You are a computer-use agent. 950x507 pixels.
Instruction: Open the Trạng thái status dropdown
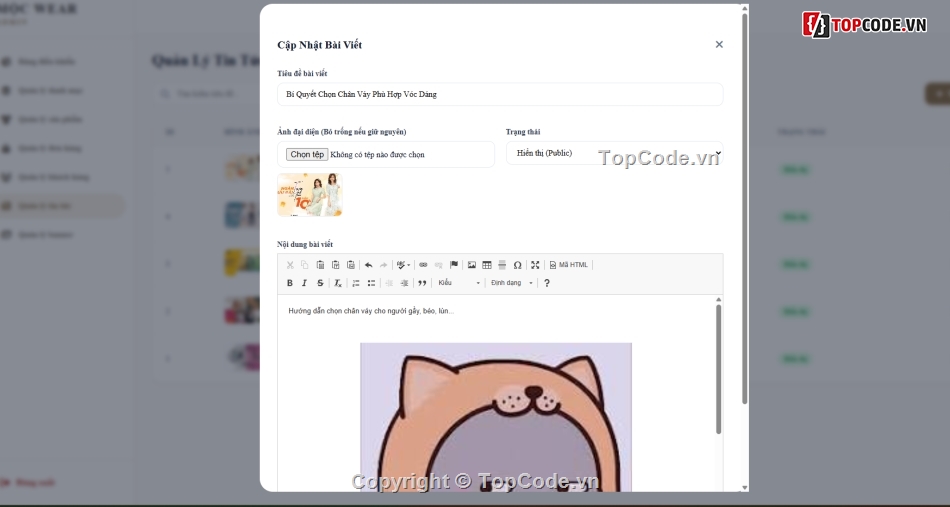point(614,153)
